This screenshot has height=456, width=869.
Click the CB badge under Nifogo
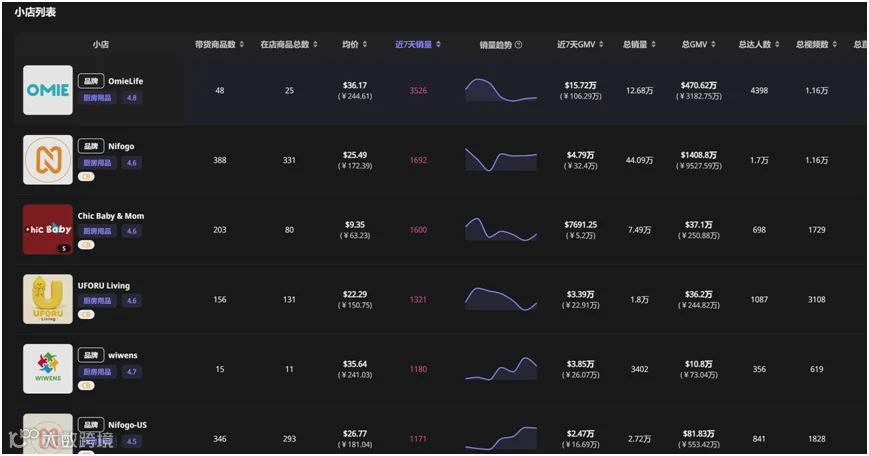click(86, 177)
